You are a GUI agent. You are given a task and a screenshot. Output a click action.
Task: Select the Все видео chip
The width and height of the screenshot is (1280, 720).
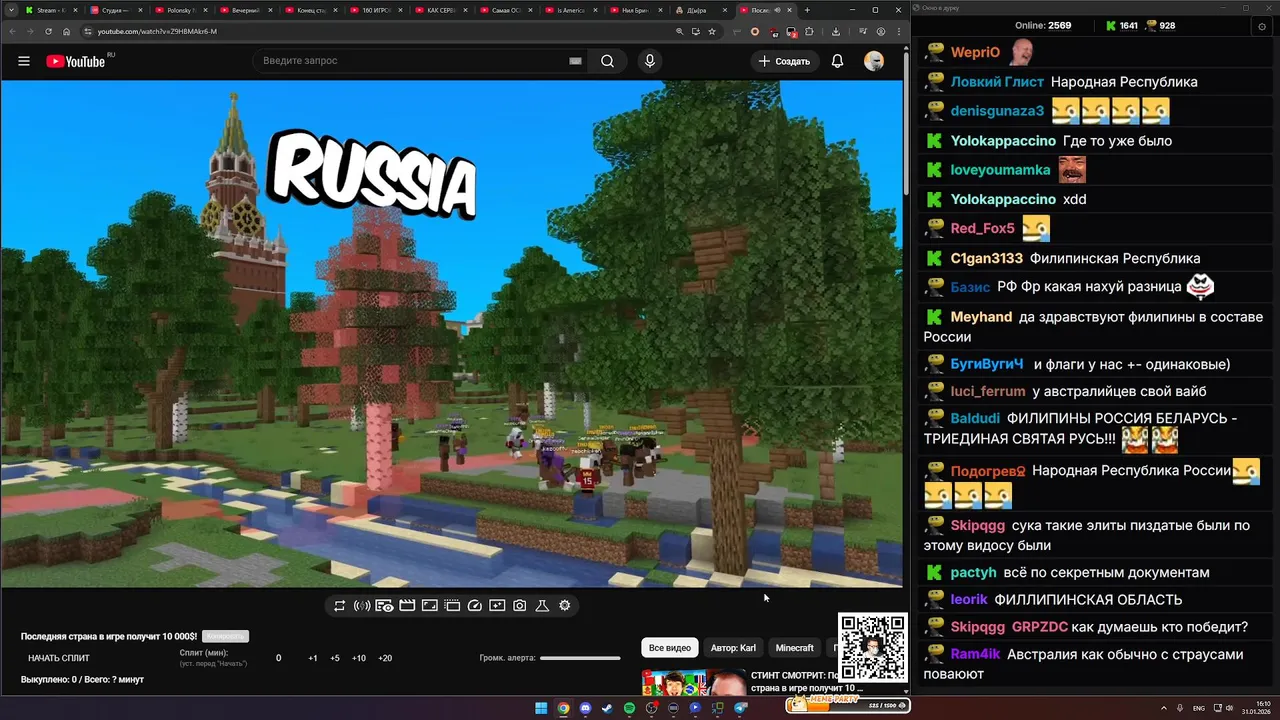pyautogui.click(x=670, y=648)
